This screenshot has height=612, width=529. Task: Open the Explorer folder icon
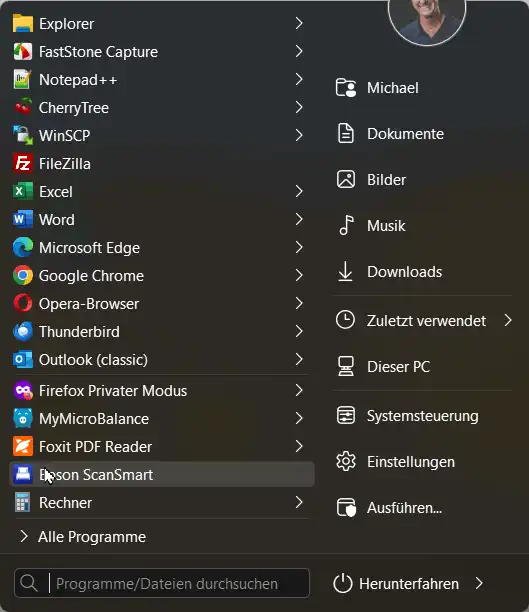(23, 23)
